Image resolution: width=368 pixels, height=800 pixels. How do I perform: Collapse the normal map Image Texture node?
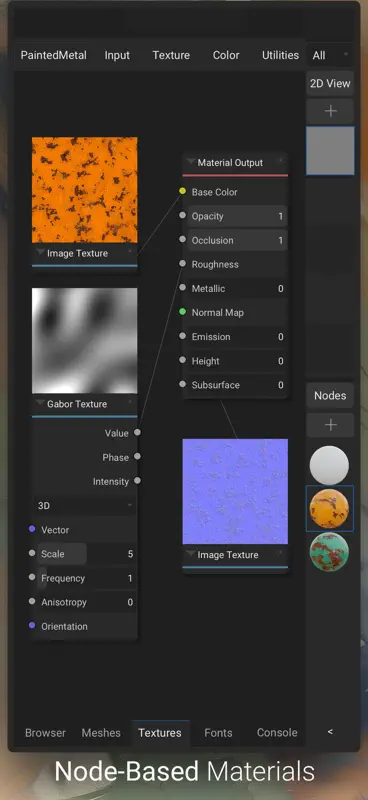click(x=190, y=554)
